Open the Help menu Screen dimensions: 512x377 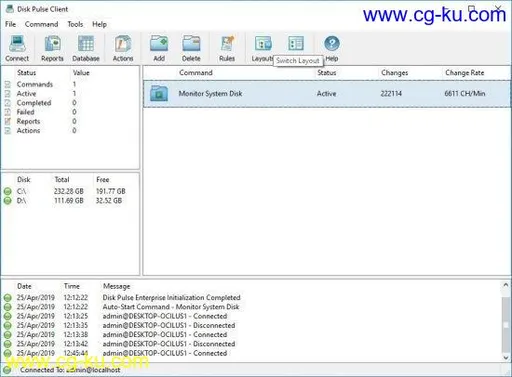coord(99,24)
